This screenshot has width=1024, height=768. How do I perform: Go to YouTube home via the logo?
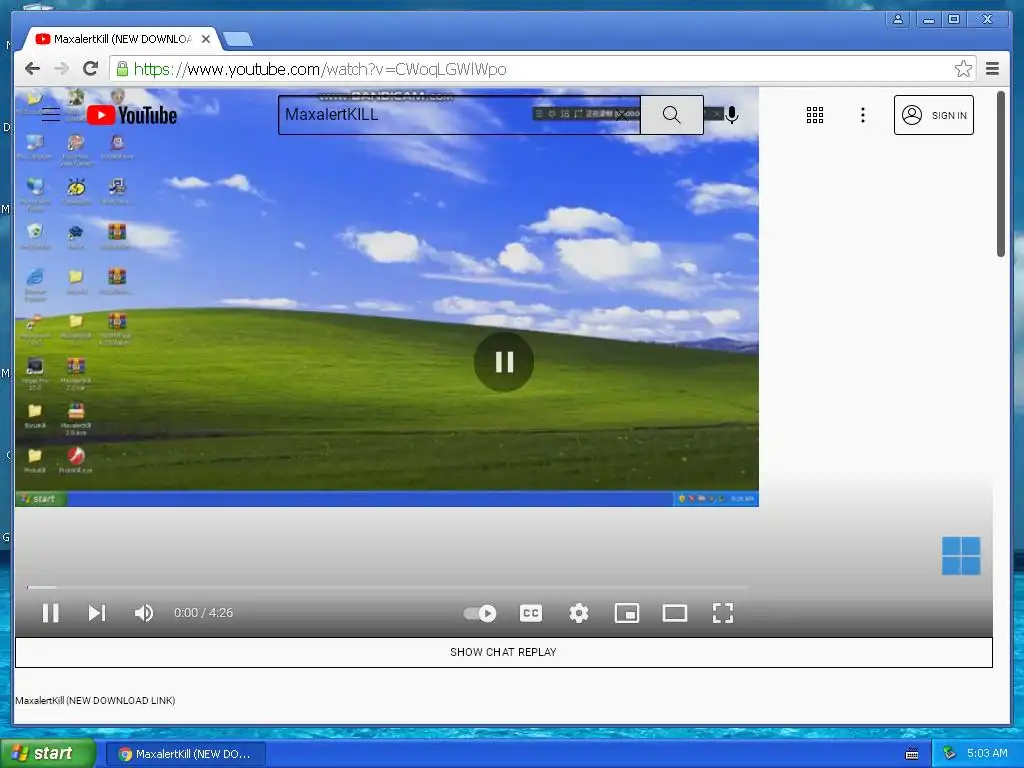click(x=132, y=115)
